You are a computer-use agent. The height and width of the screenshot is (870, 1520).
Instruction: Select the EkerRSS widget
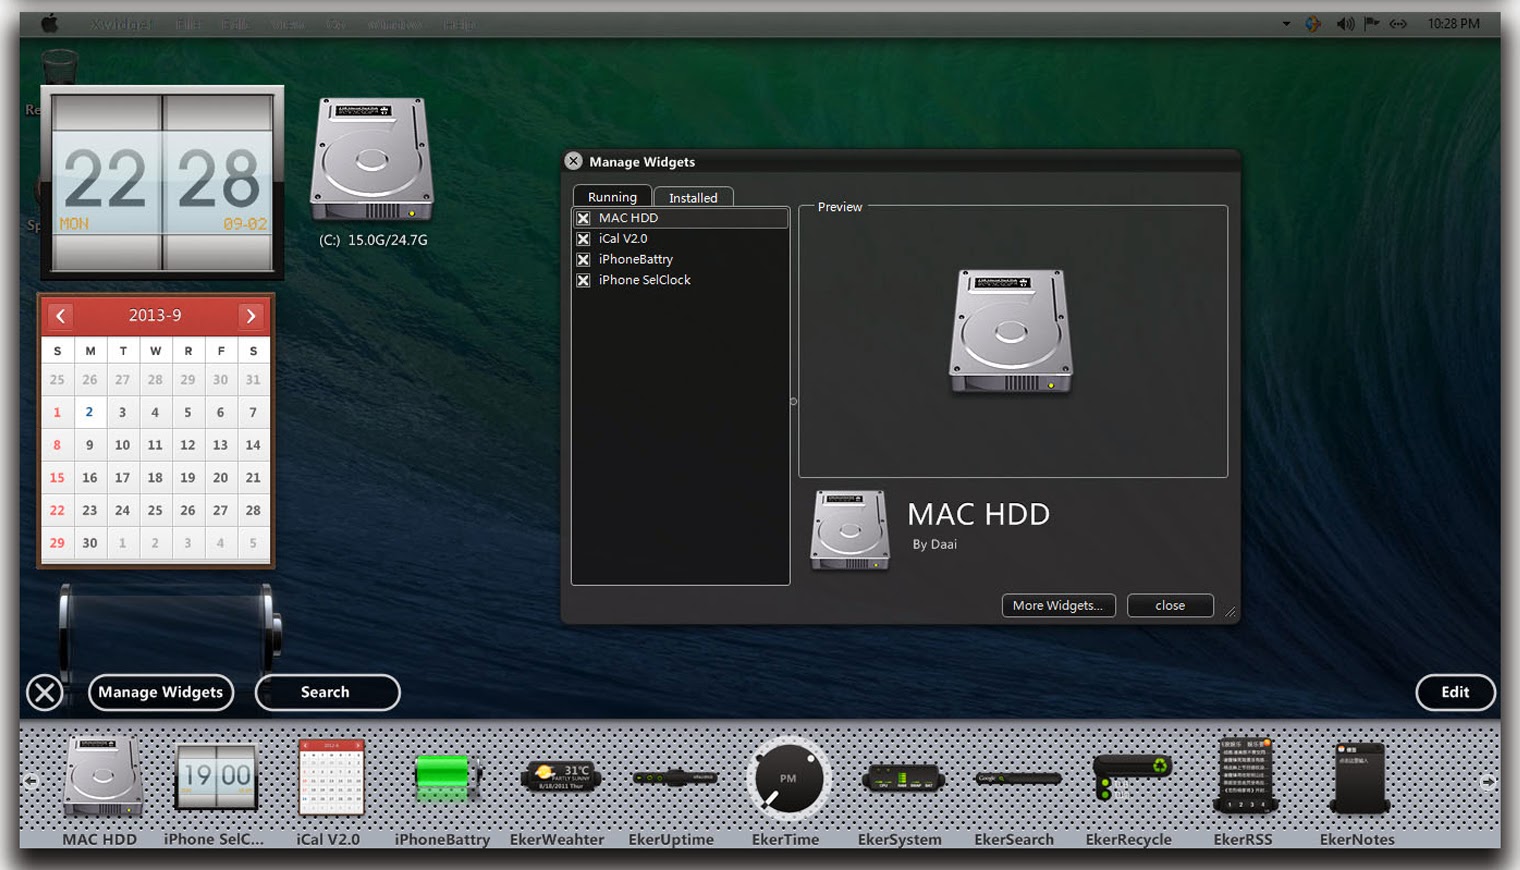(1244, 775)
